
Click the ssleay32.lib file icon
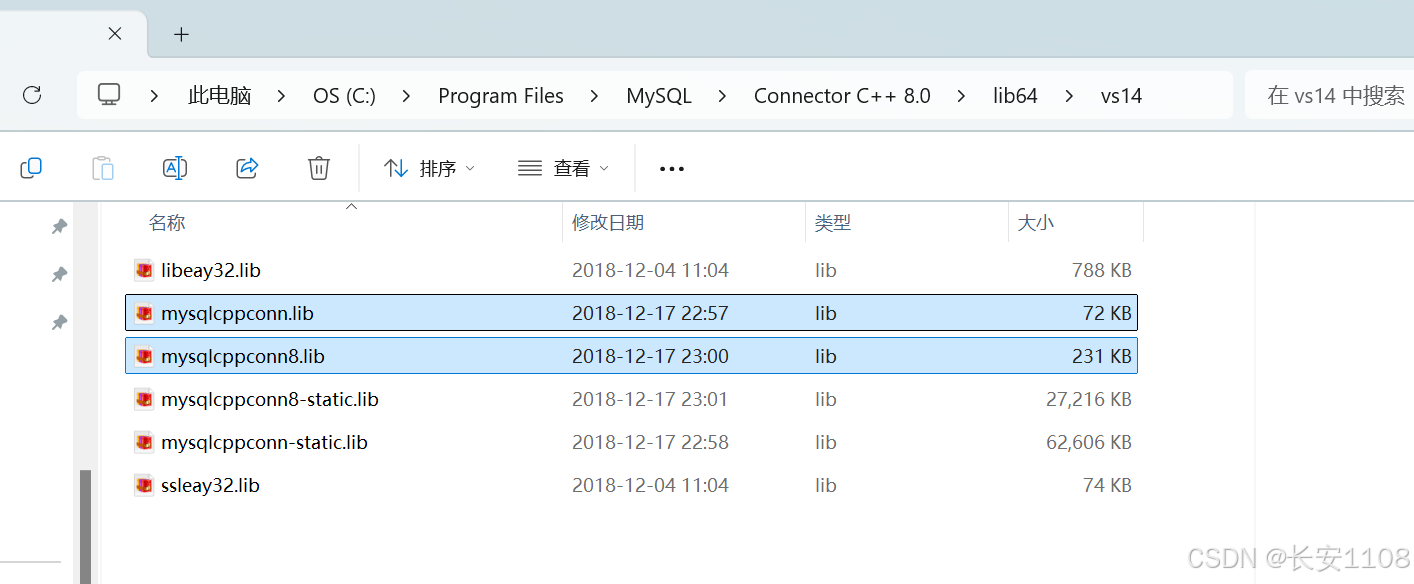144,485
